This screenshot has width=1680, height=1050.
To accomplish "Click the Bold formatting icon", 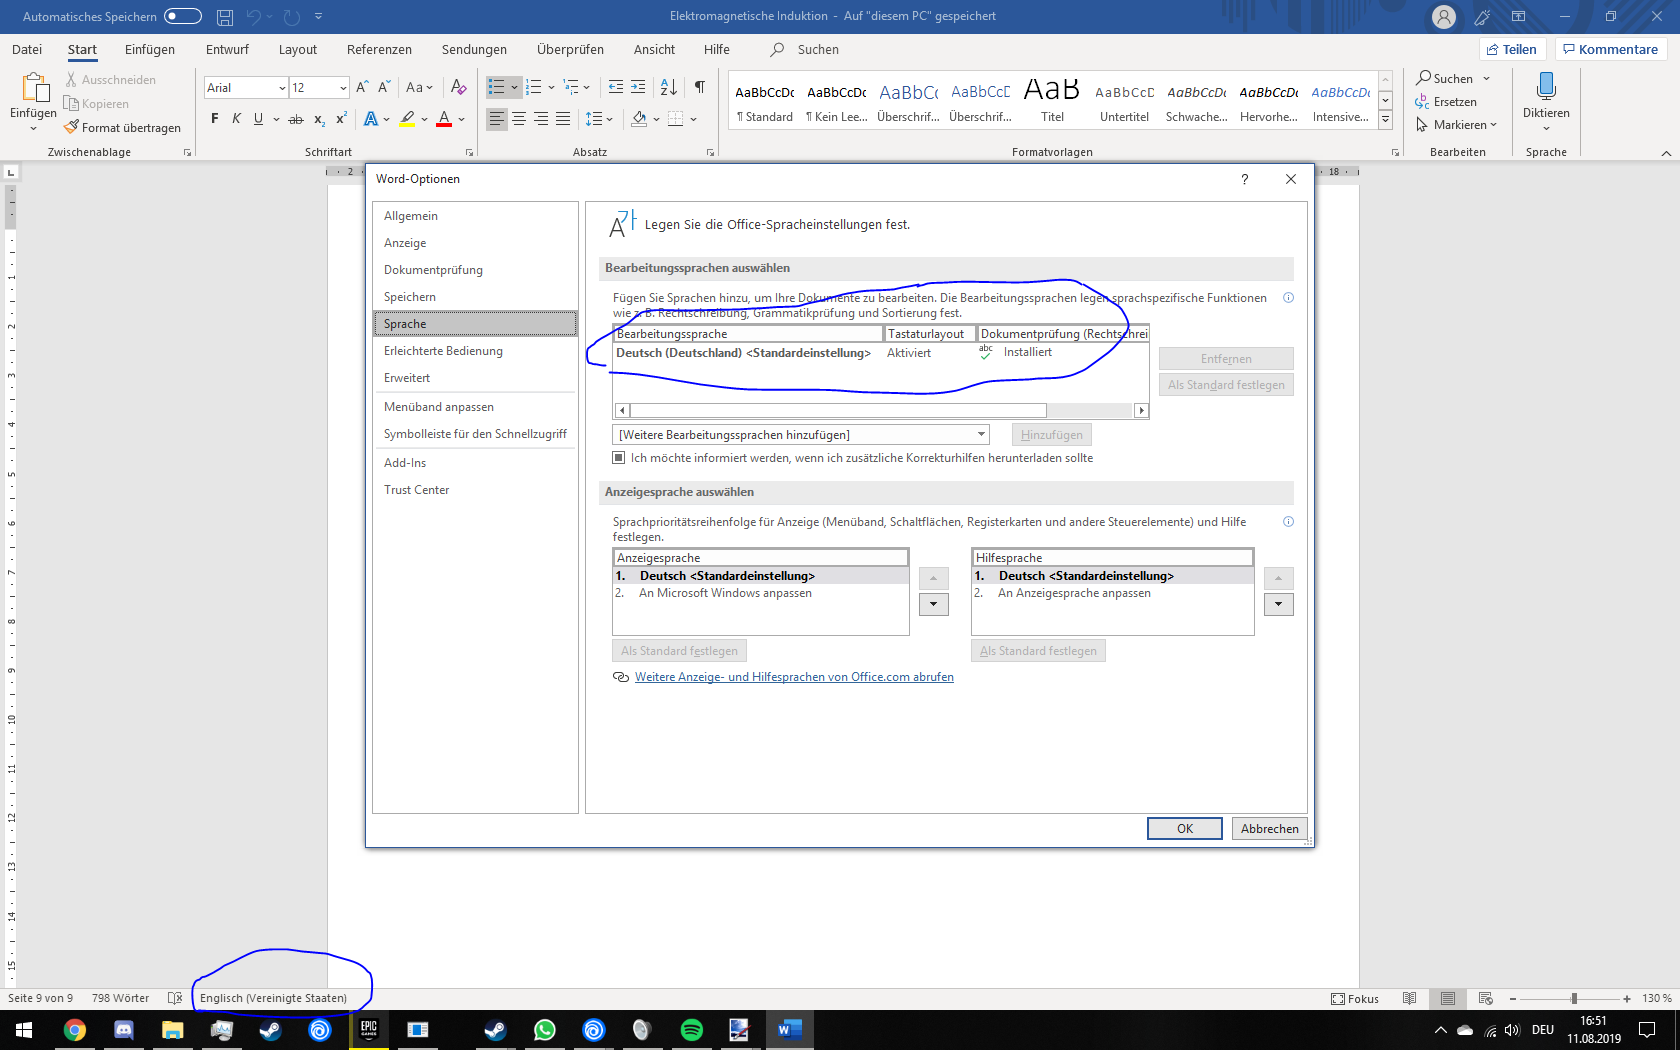I will [214, 119].
